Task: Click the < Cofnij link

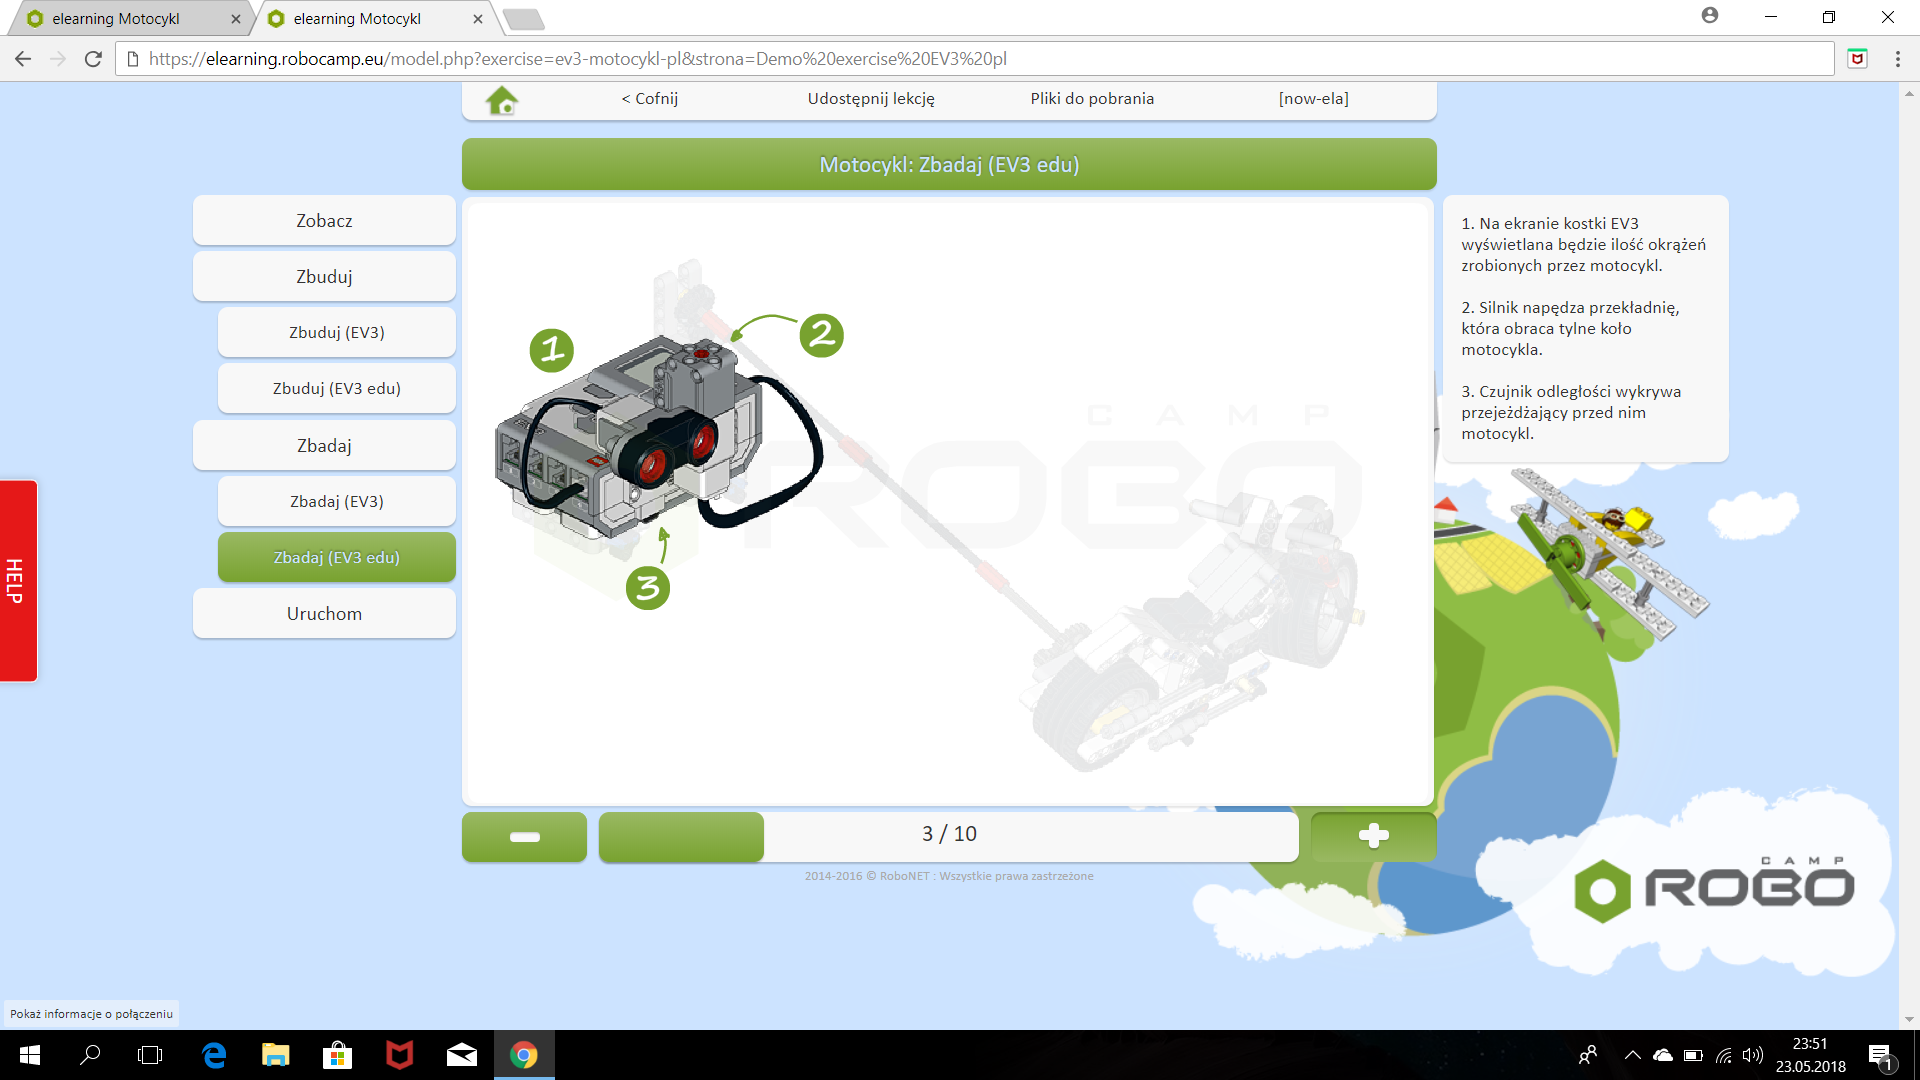Action: pos(650,99)
